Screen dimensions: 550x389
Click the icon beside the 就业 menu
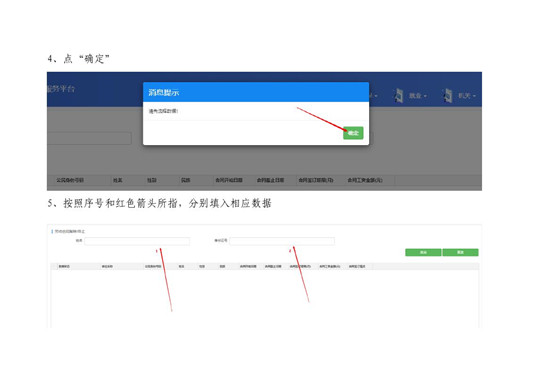tap(399, 95)
